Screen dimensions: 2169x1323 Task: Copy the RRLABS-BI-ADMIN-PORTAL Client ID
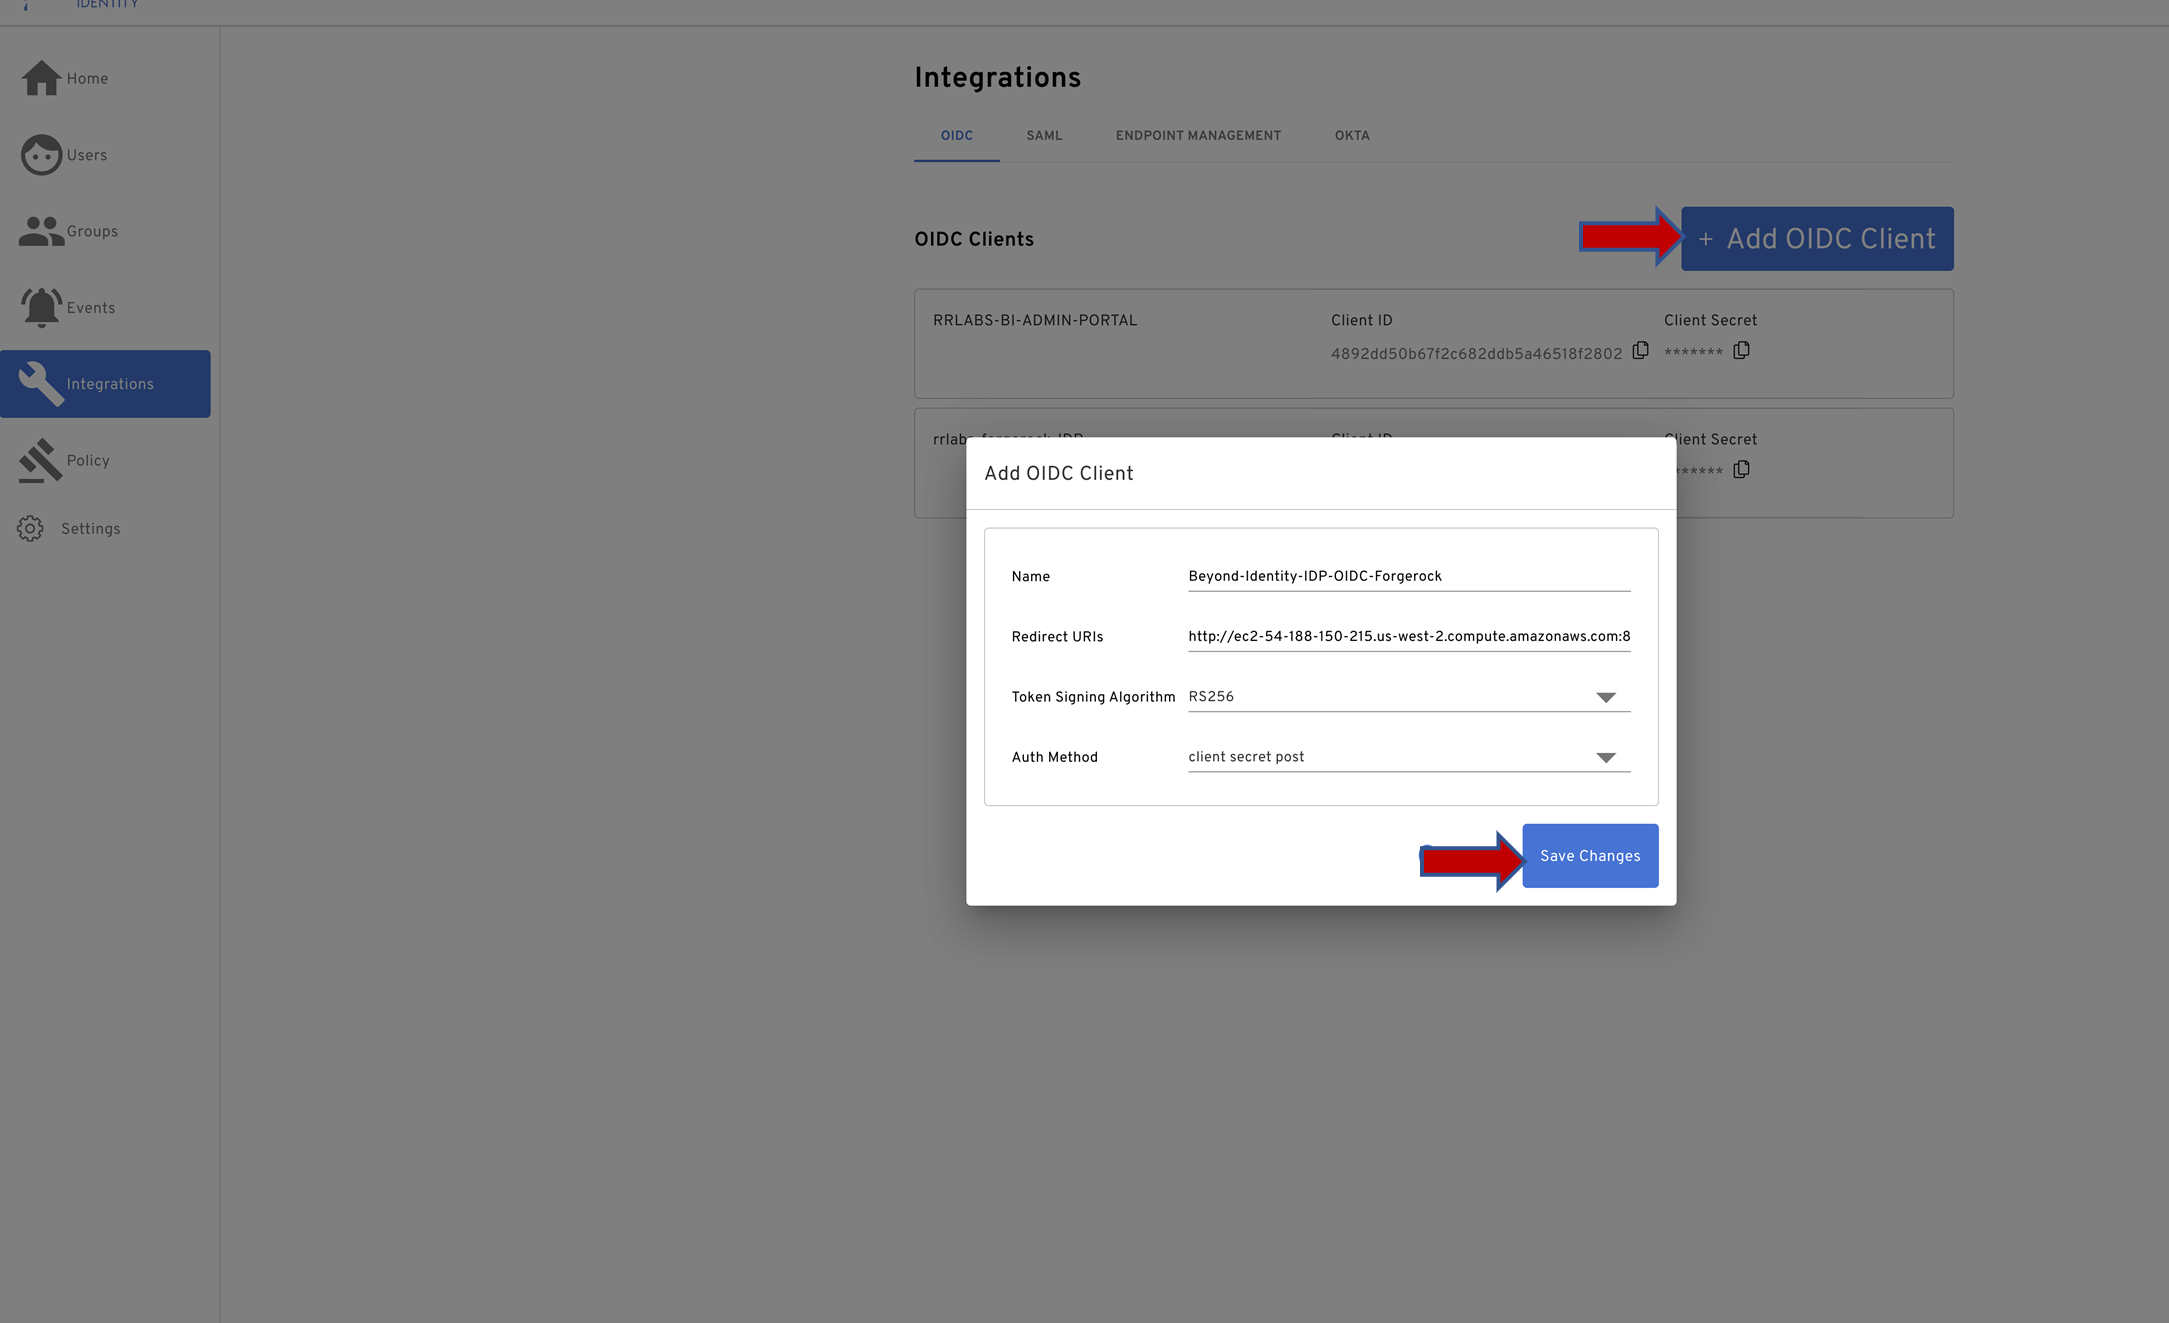1641,351
